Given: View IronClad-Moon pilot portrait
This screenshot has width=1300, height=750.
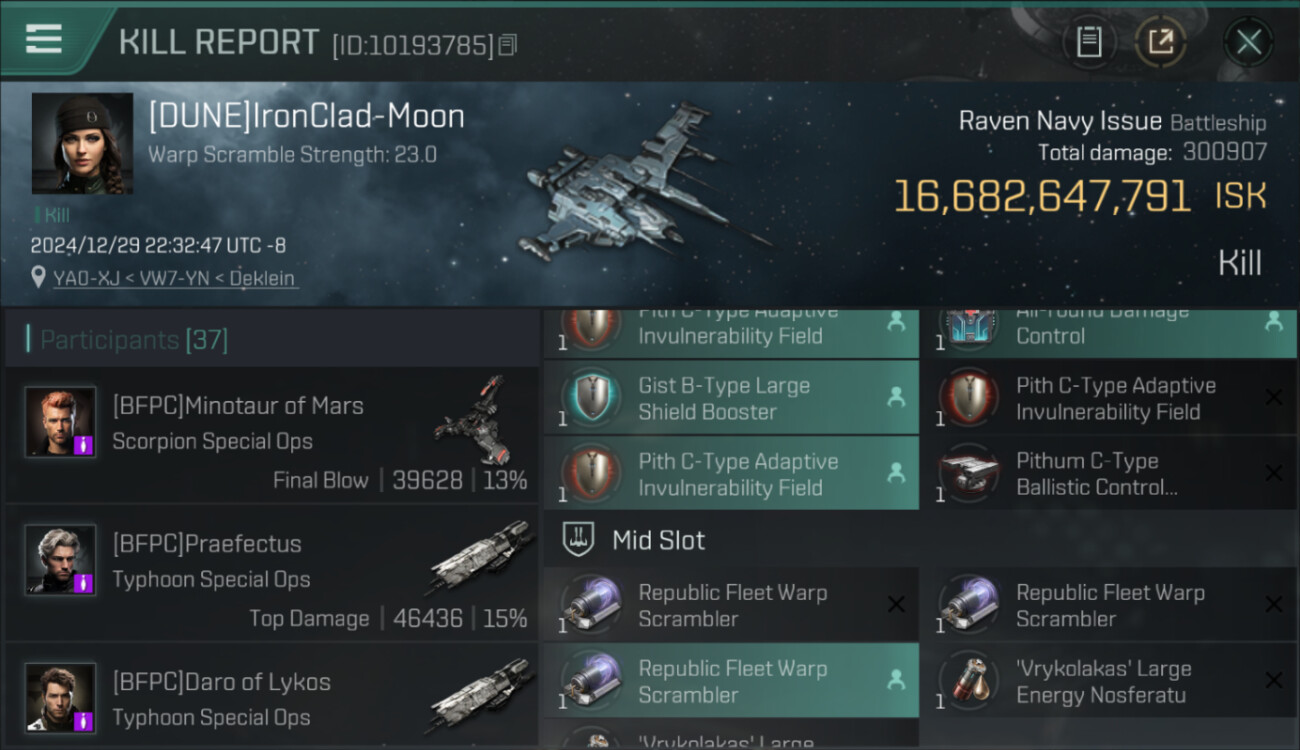Looking at the screenshot, I should [x=82, y=144].
